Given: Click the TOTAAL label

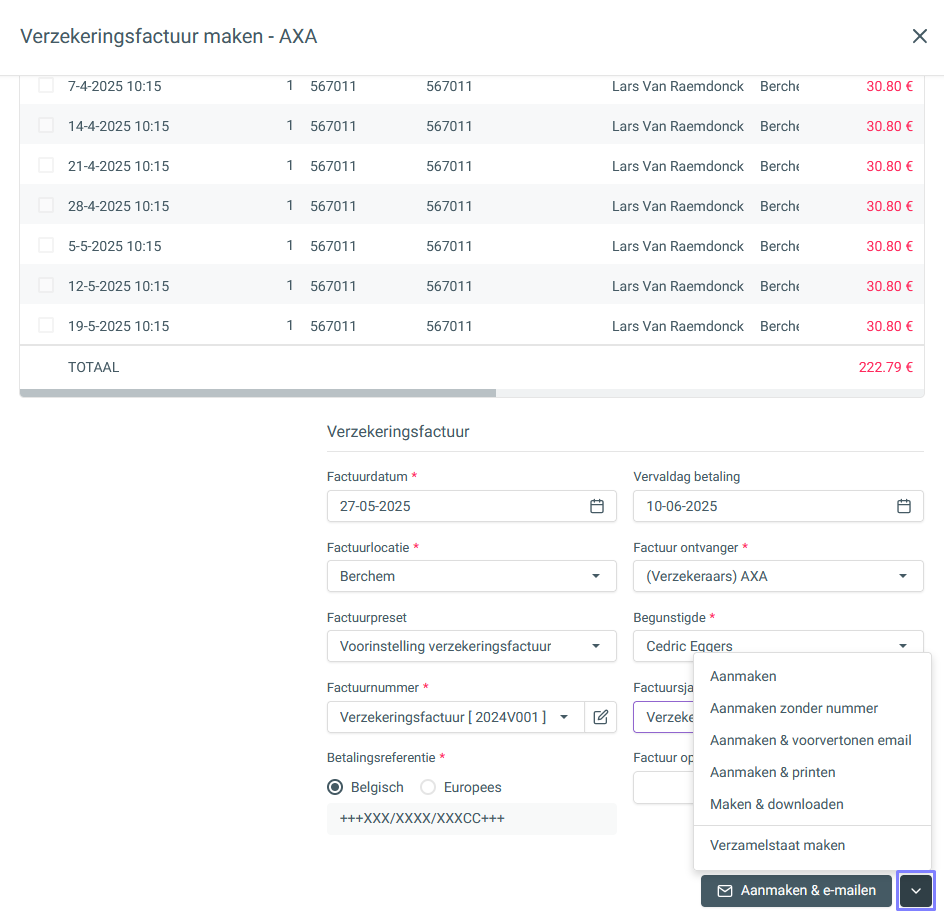Looking at the screenshot, I should click(93, 367).
